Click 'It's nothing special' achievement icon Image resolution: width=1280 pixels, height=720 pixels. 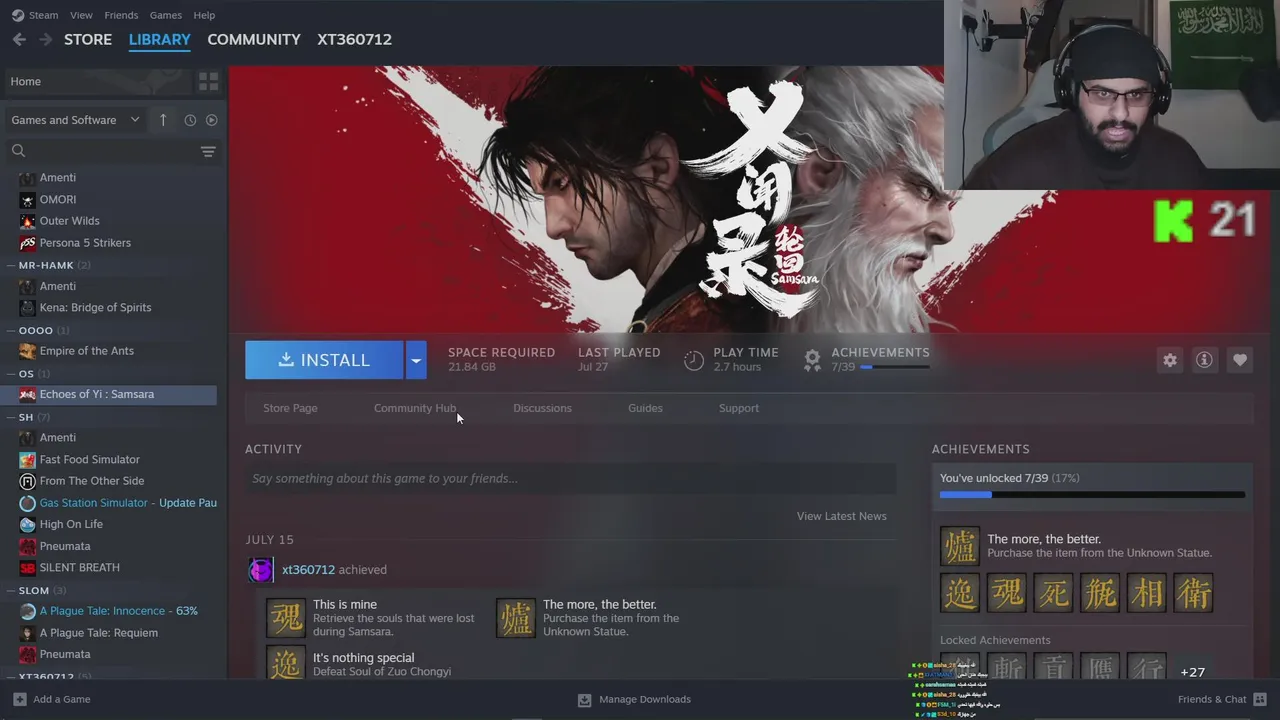coord(285,663)
